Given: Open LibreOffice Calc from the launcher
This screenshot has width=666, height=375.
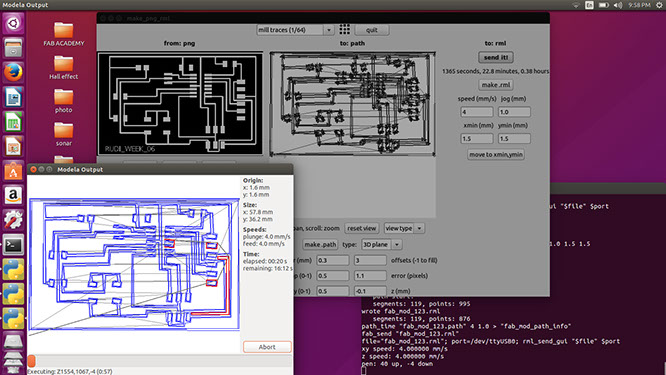Looking at the screenshot, I should click(13, 122).
